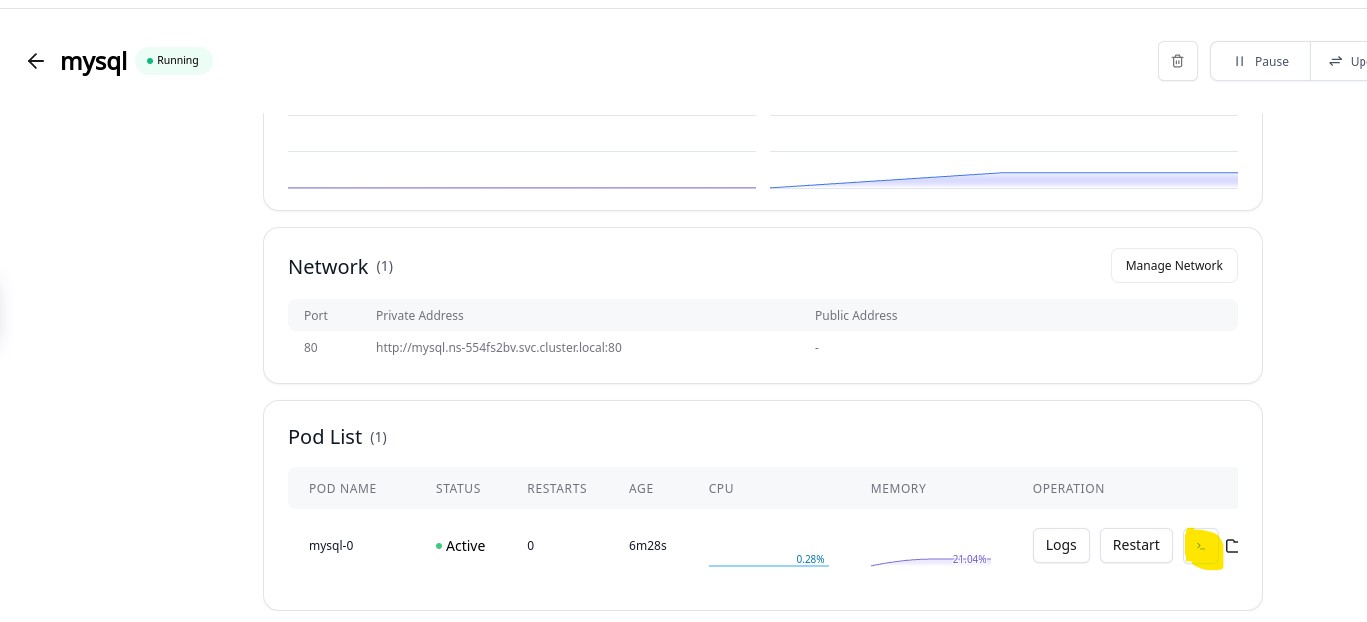Copy the private address URL

498,348
